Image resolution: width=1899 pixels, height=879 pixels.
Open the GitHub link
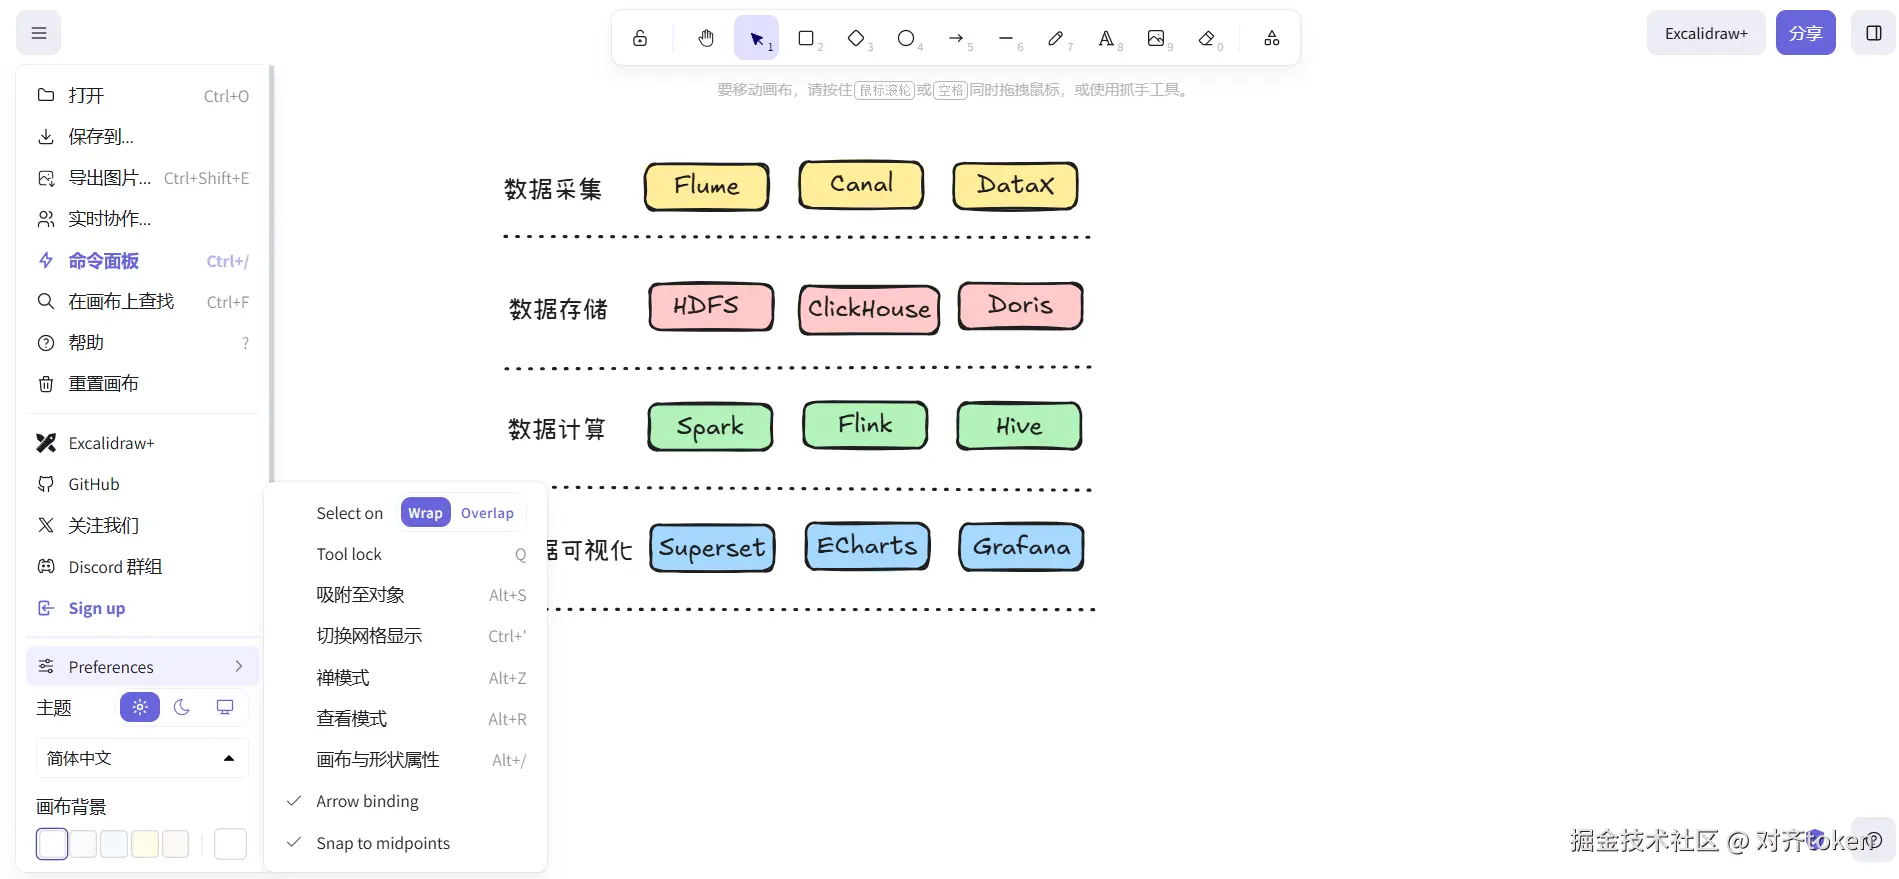point(142,484)
